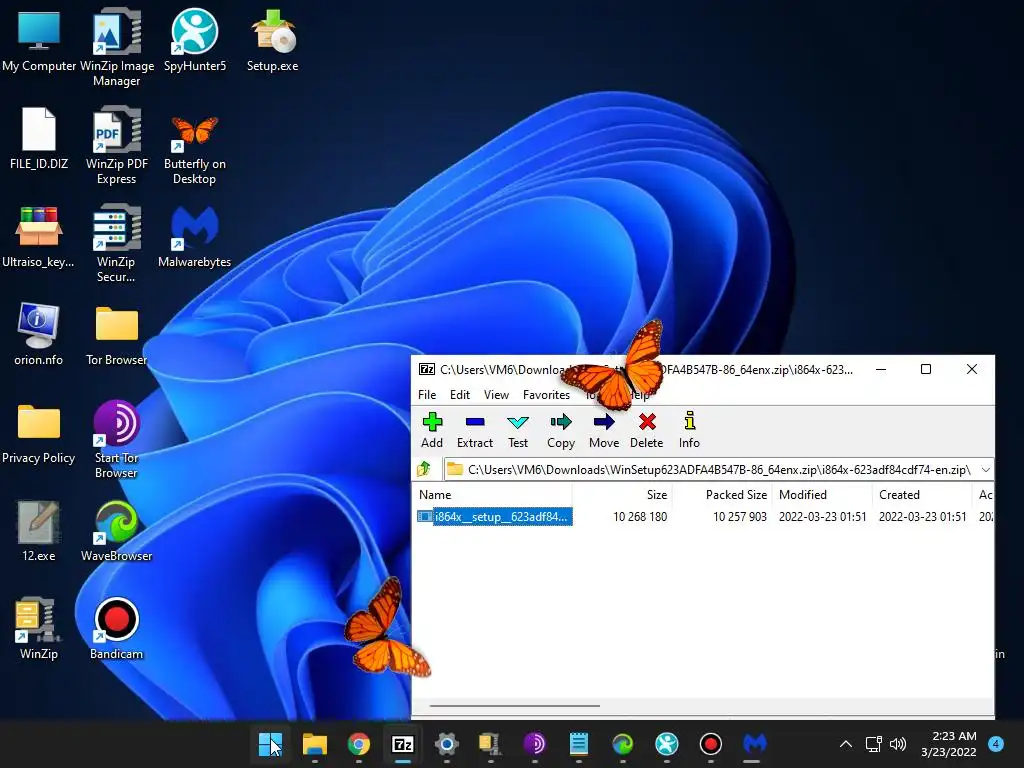Select the My Computer desktop icon
The height and width of the screenshot is (768, 1024).
click(x=39, y=40)
